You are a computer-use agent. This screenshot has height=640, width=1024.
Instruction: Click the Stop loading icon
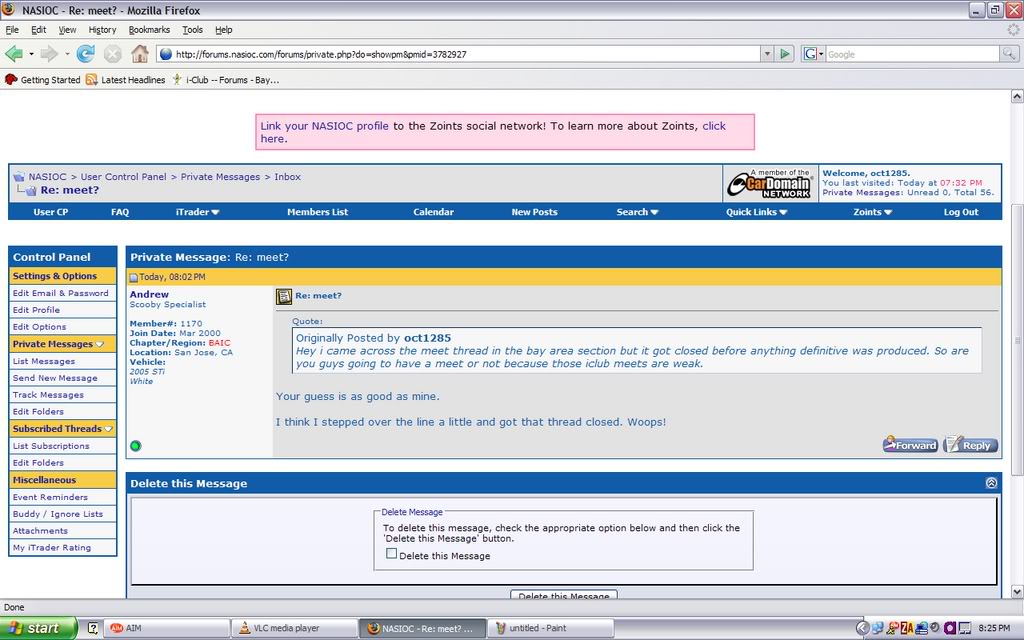coord(112,54)
